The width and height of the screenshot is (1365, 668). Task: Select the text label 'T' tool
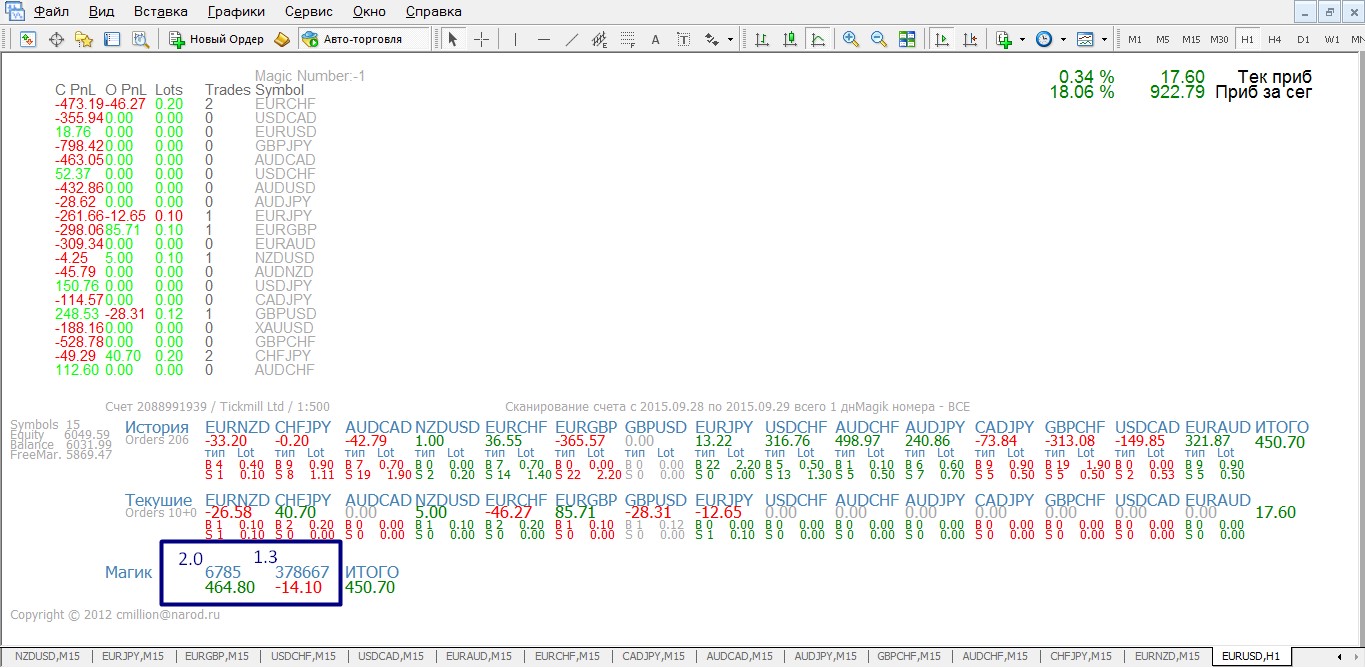pos(684,39)
